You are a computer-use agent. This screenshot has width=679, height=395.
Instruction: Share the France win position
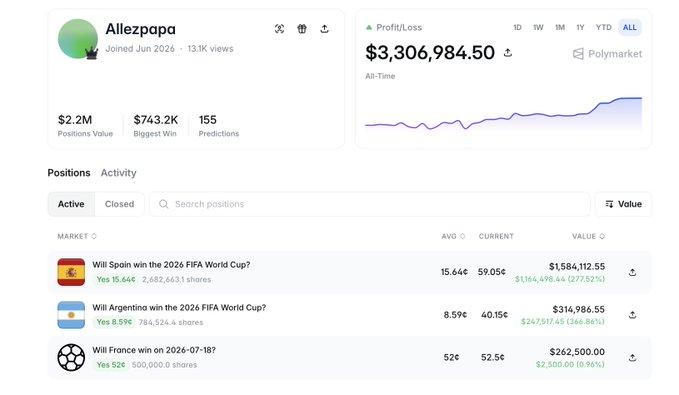tap(632, 358)
